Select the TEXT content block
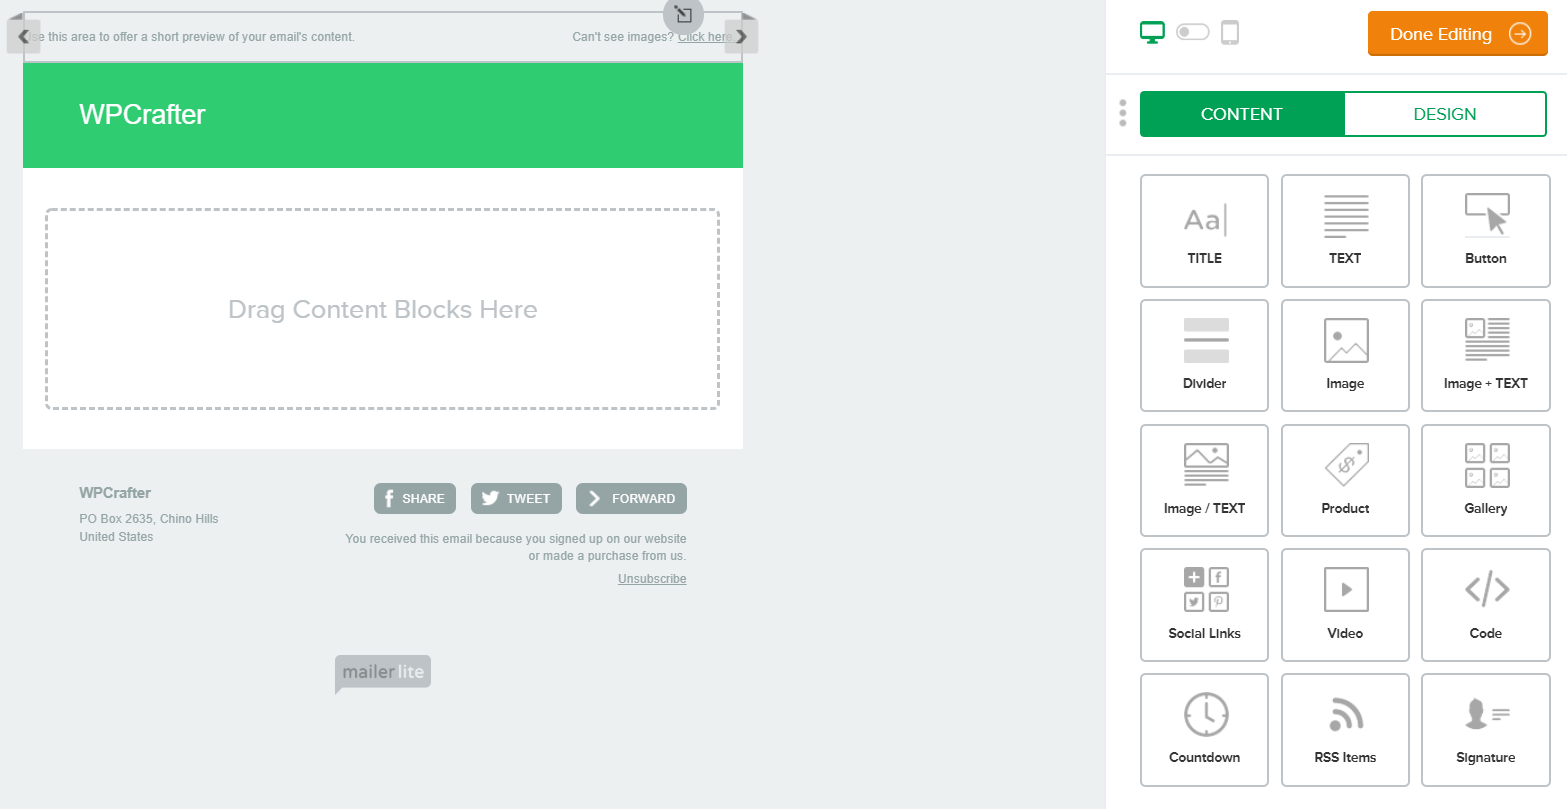 click(x=1345, y=231)
